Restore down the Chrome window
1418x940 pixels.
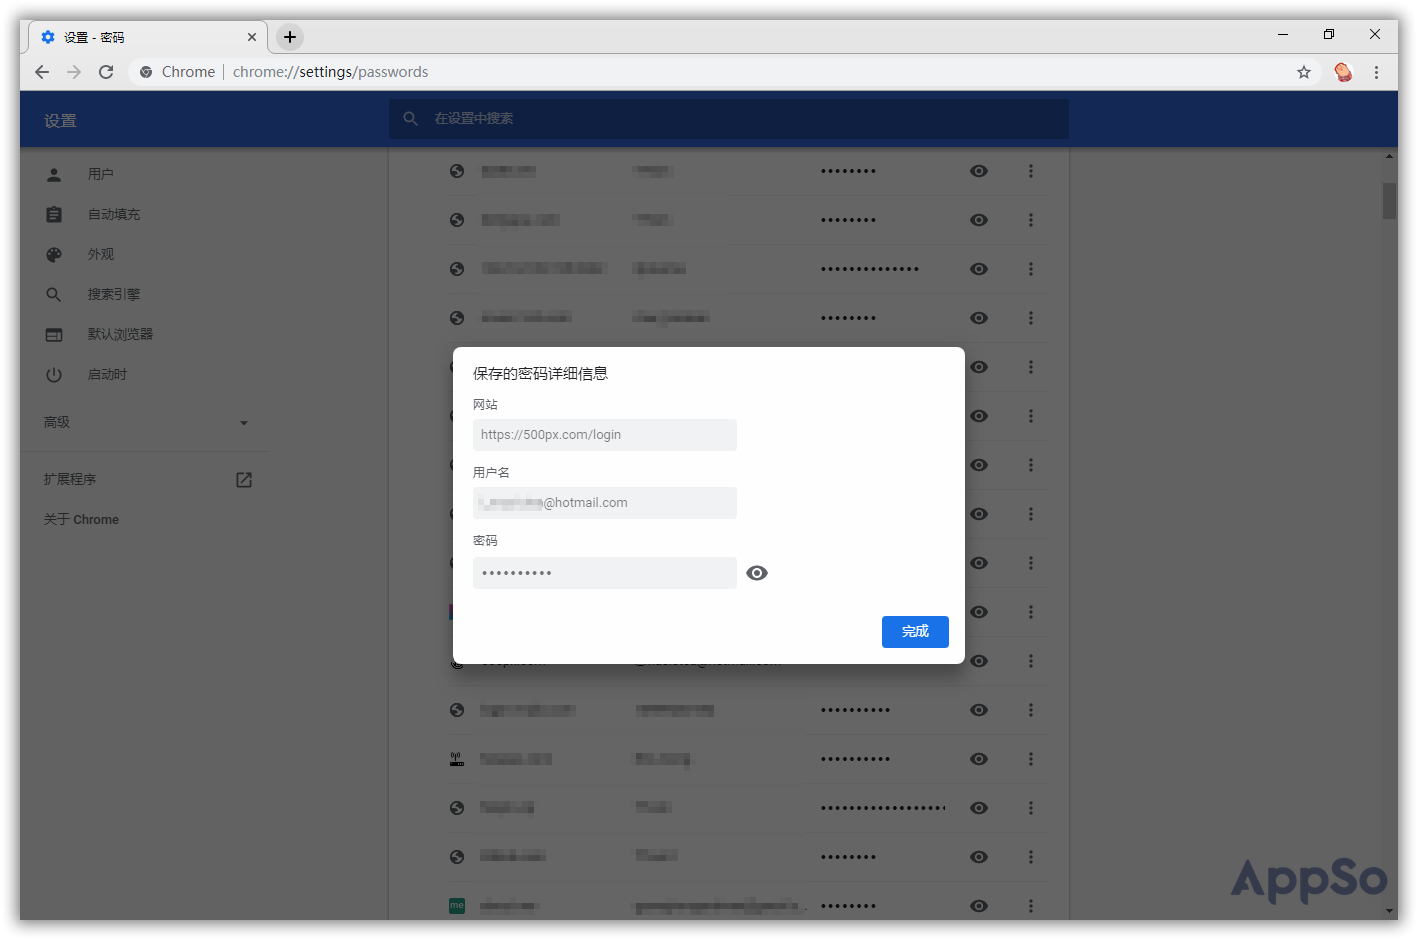(1329, 34)
